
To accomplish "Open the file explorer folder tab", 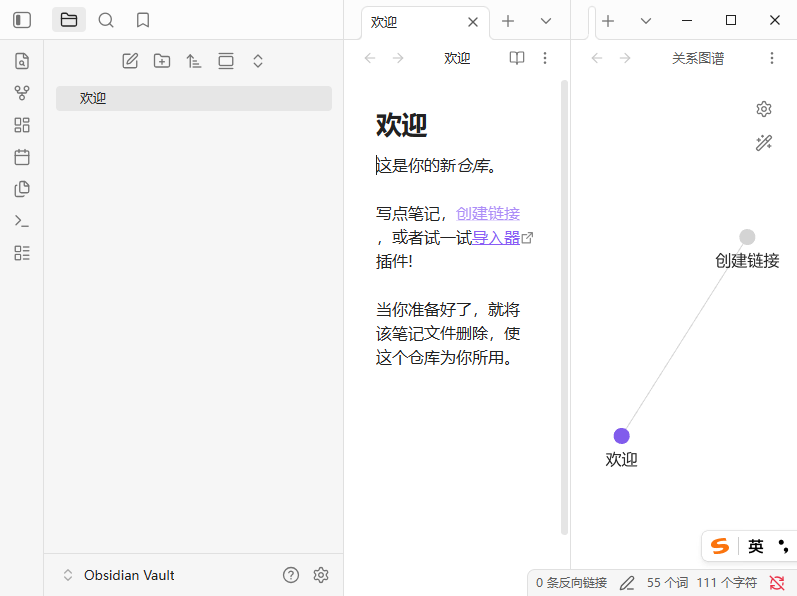I will click(69, 20).
